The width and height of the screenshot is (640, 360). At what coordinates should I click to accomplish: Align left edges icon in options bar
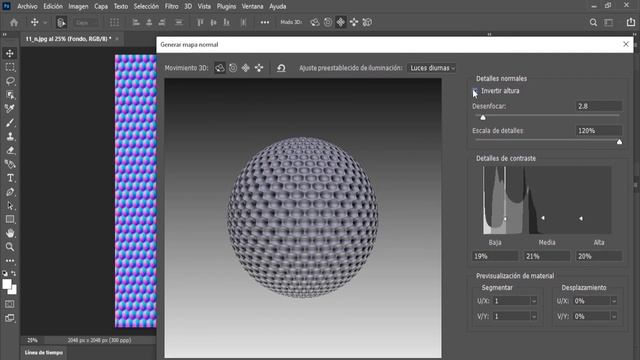136,22
